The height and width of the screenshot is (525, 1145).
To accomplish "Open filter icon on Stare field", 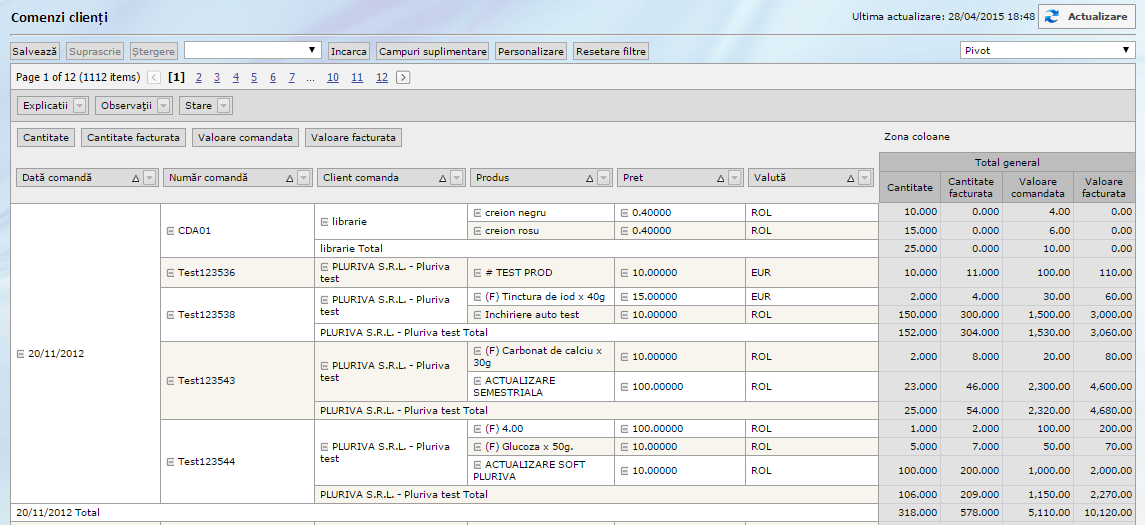I will point(224,106).
